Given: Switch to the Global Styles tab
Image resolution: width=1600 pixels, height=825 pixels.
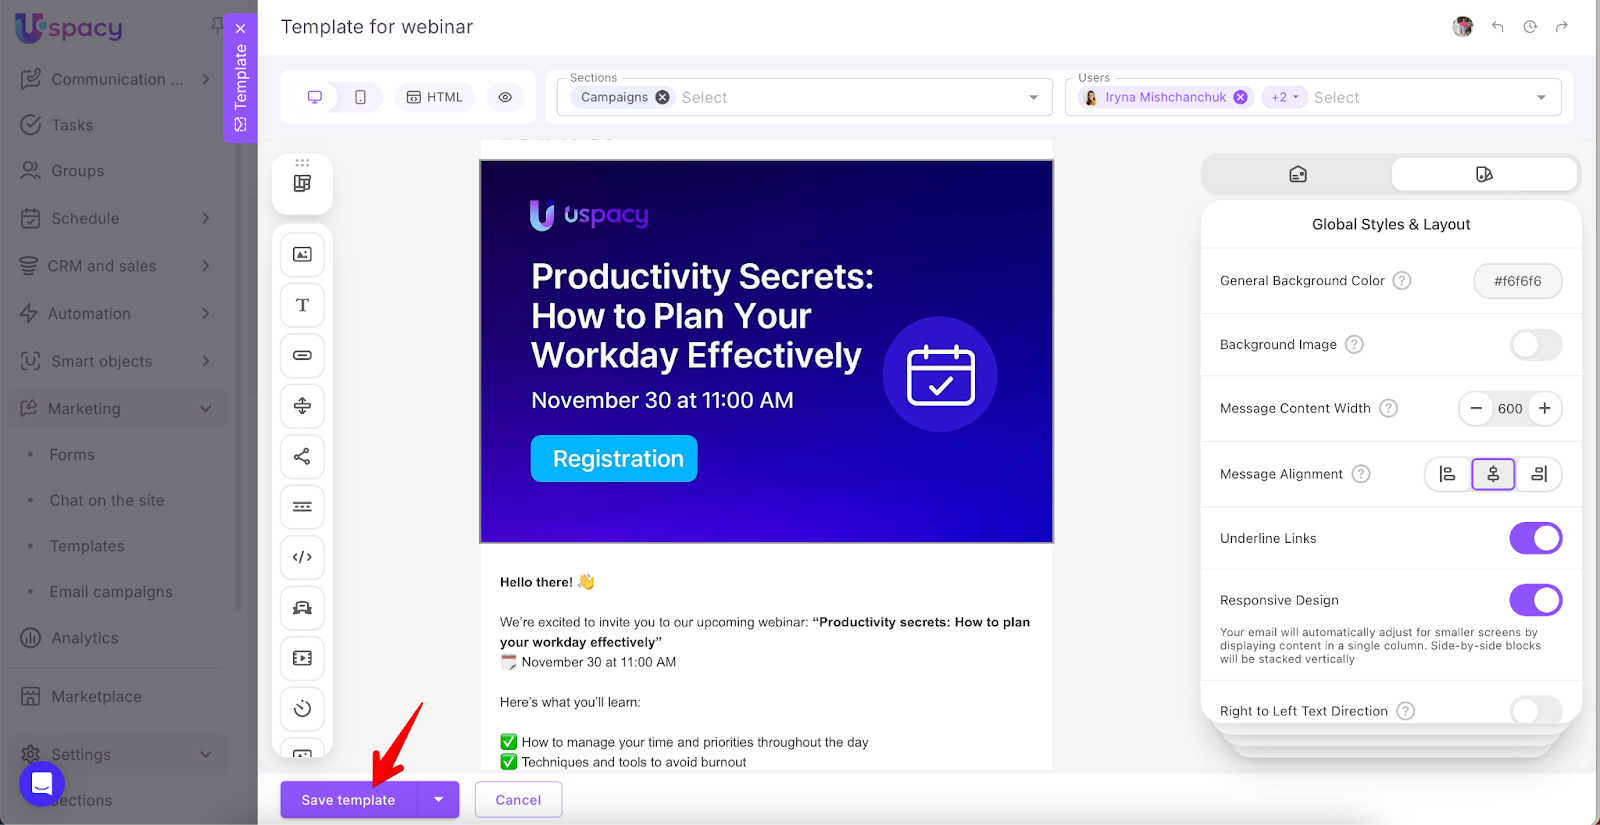Looking at the screenshot, I should pos(1484,174).
